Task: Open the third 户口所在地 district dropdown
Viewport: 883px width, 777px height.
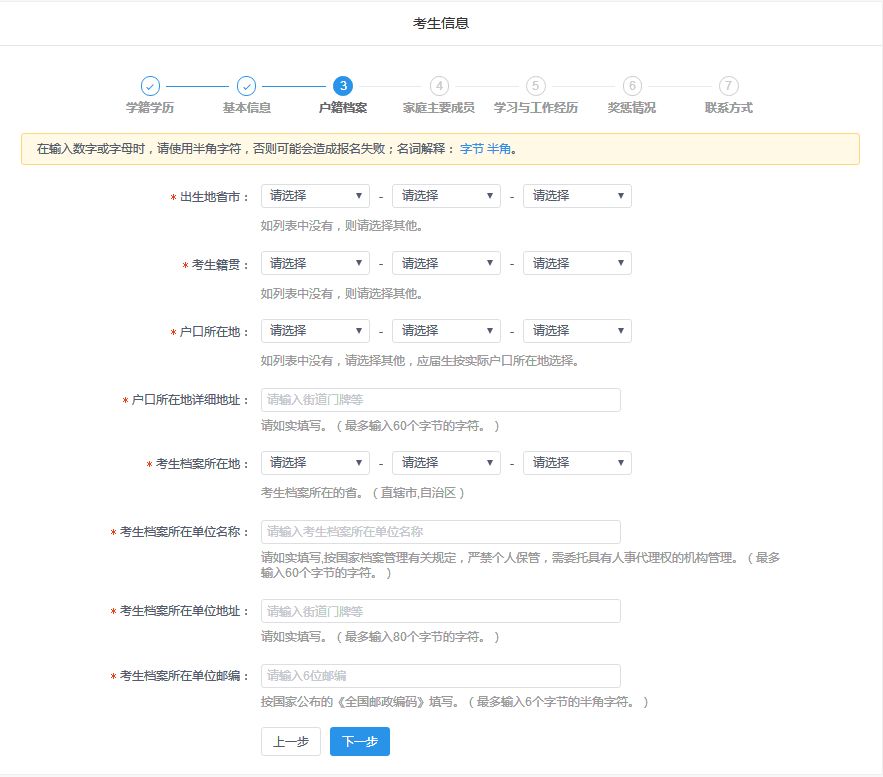Action: [x=577, y=331]
